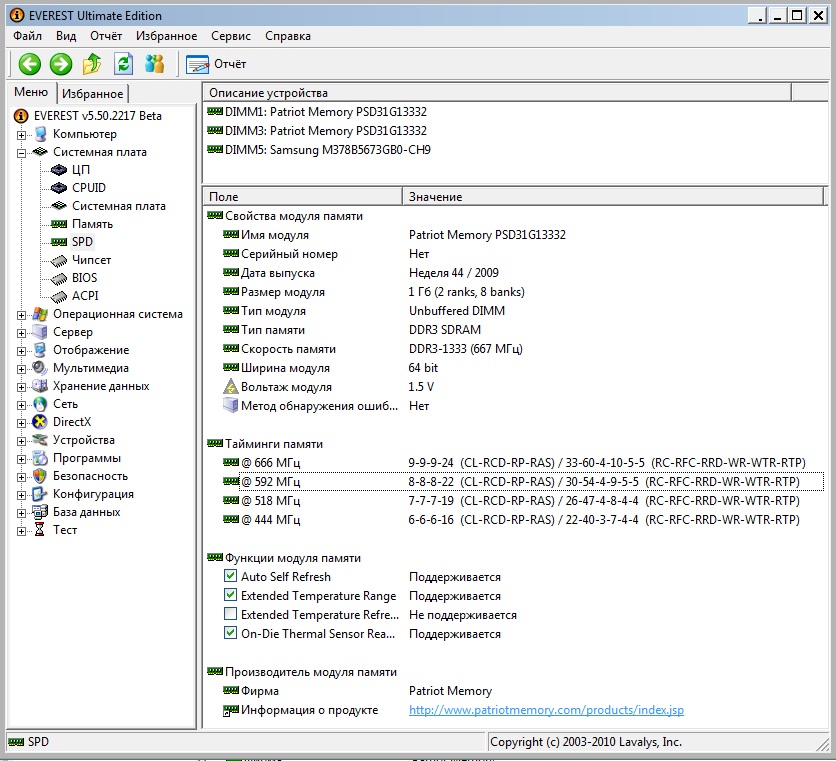Click the Refresh toolbar icon
Viewport: 836px width, 761px height.
[x=124, y=64]
